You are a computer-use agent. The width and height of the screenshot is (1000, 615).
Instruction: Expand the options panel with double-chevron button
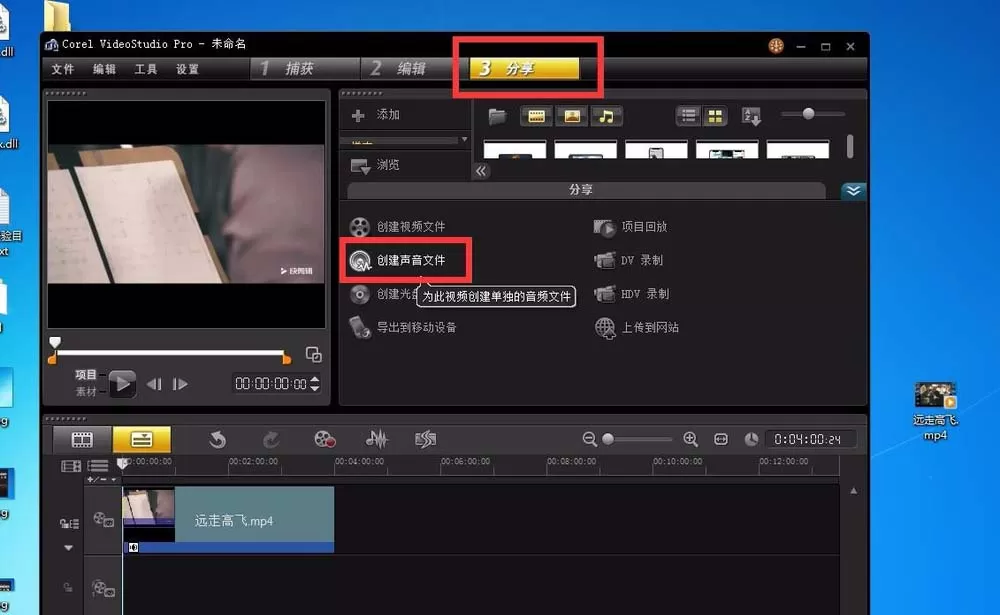coord(853,191)
